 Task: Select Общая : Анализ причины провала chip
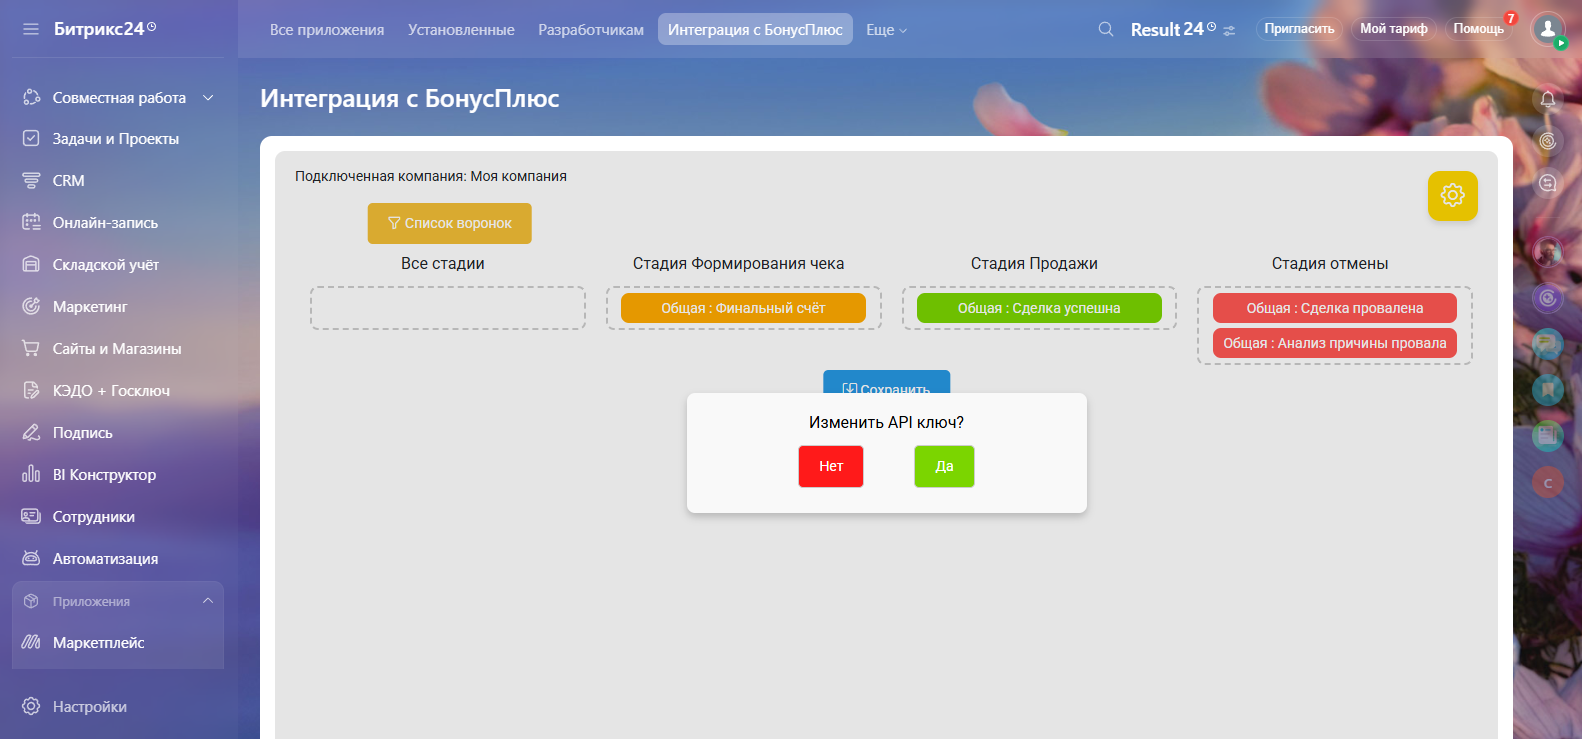(x=1335, y=343)
